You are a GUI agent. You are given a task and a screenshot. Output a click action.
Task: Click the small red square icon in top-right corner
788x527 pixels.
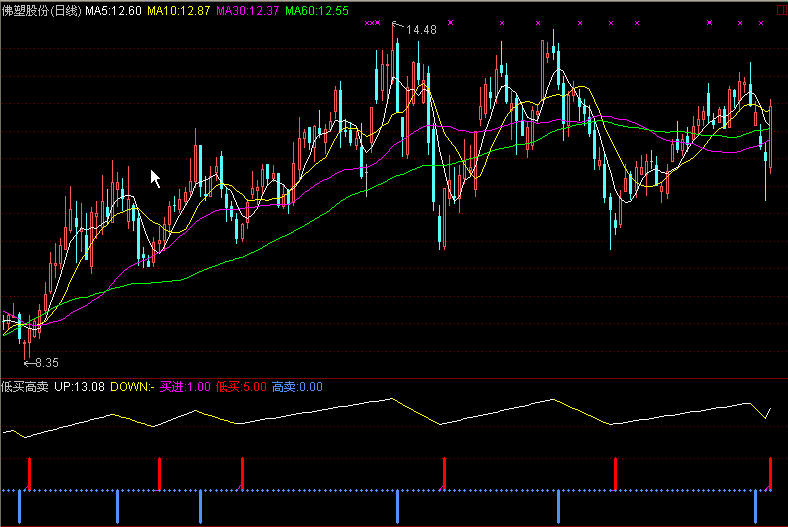click(x=781, y=8)
